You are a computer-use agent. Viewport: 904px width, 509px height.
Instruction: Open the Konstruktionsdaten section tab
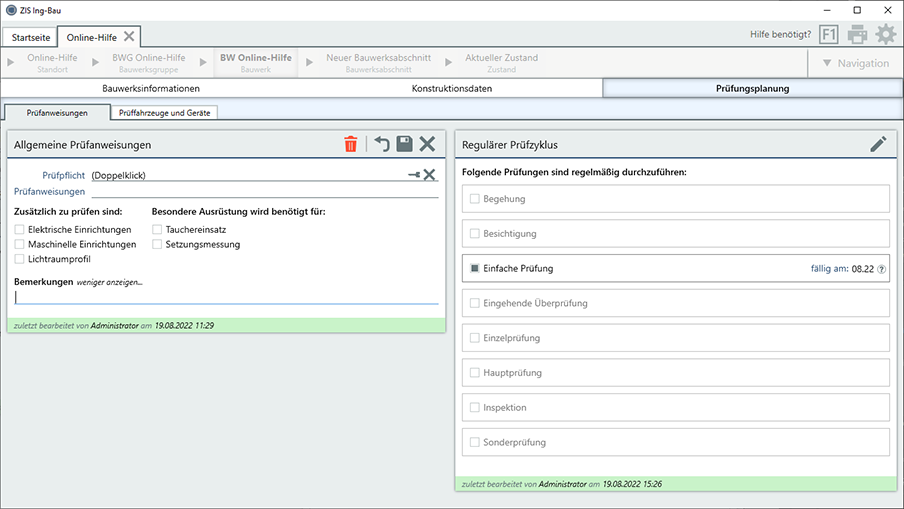coord(452,88)
